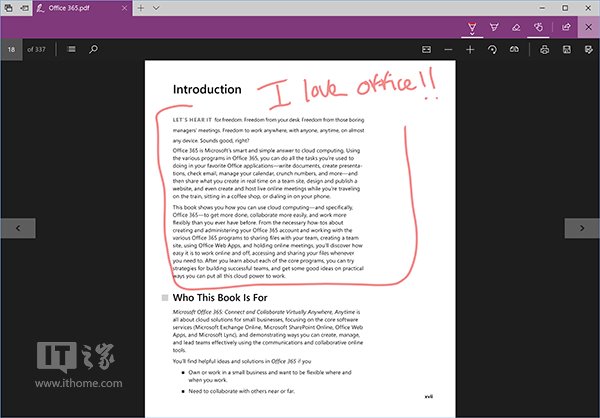Click the save as pencil icon
This screenshot has width=600, height=418.
589,49
